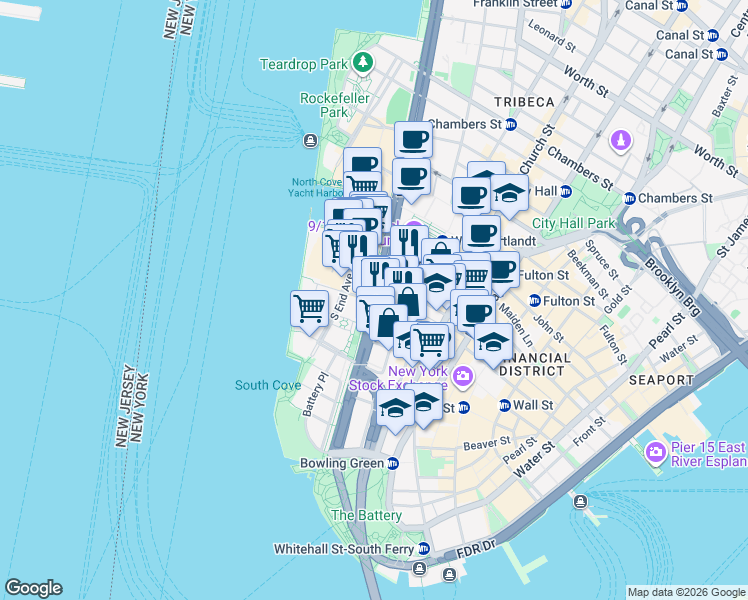Select front shopping cart marker above Stock Exchange label
Viewport: 748px width, 600px height.
click(429, 342)
